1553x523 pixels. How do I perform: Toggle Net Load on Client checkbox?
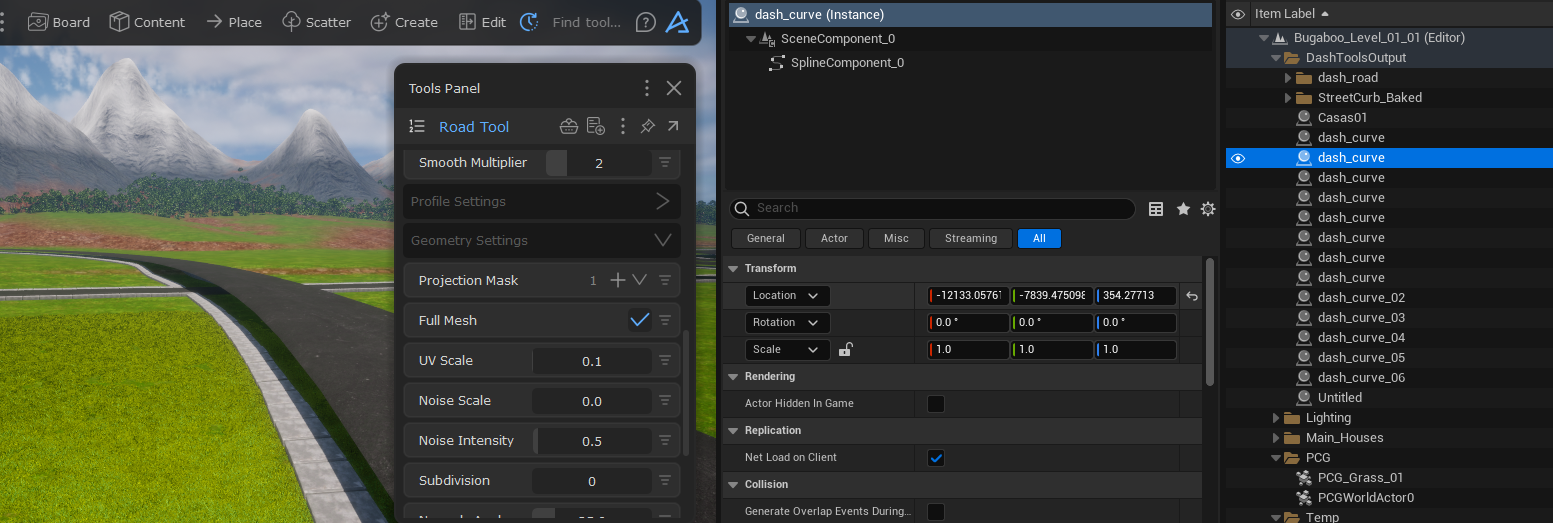[936, 457]
